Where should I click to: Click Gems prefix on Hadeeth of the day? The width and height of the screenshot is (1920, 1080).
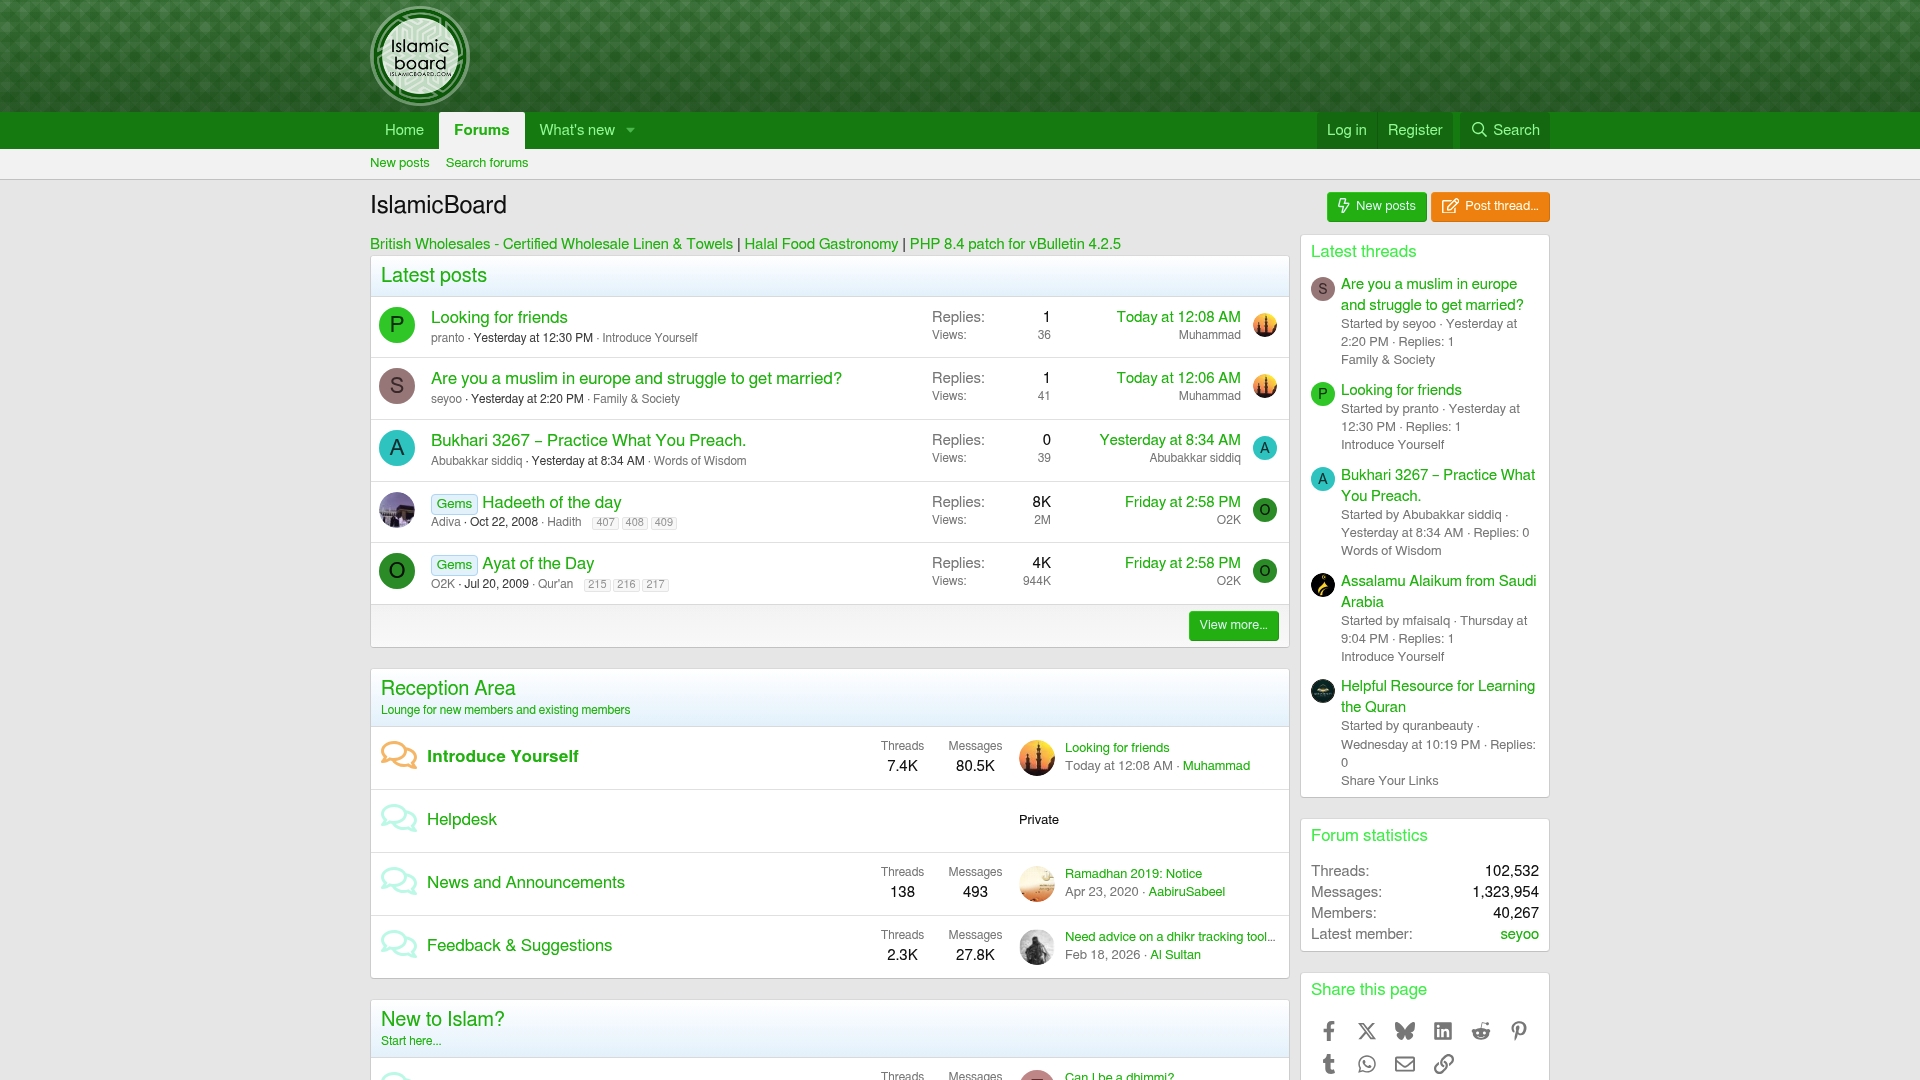point(454,503)
